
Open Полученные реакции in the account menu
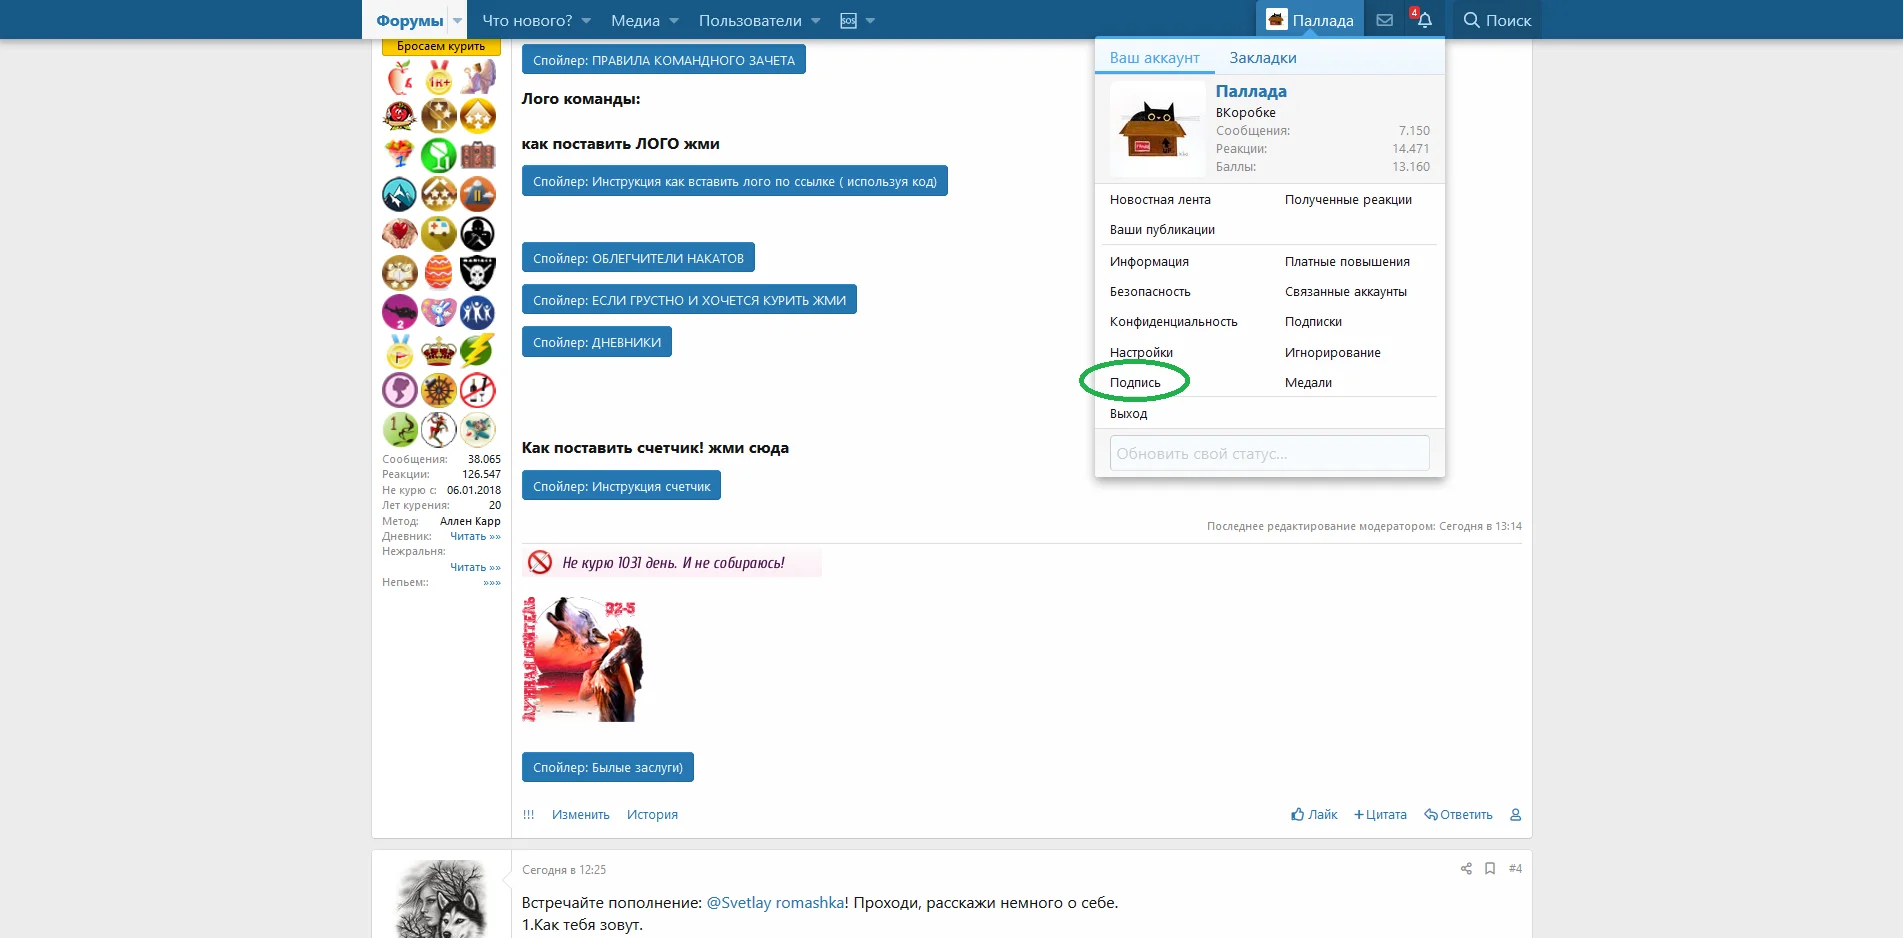tap(1348, 200)
